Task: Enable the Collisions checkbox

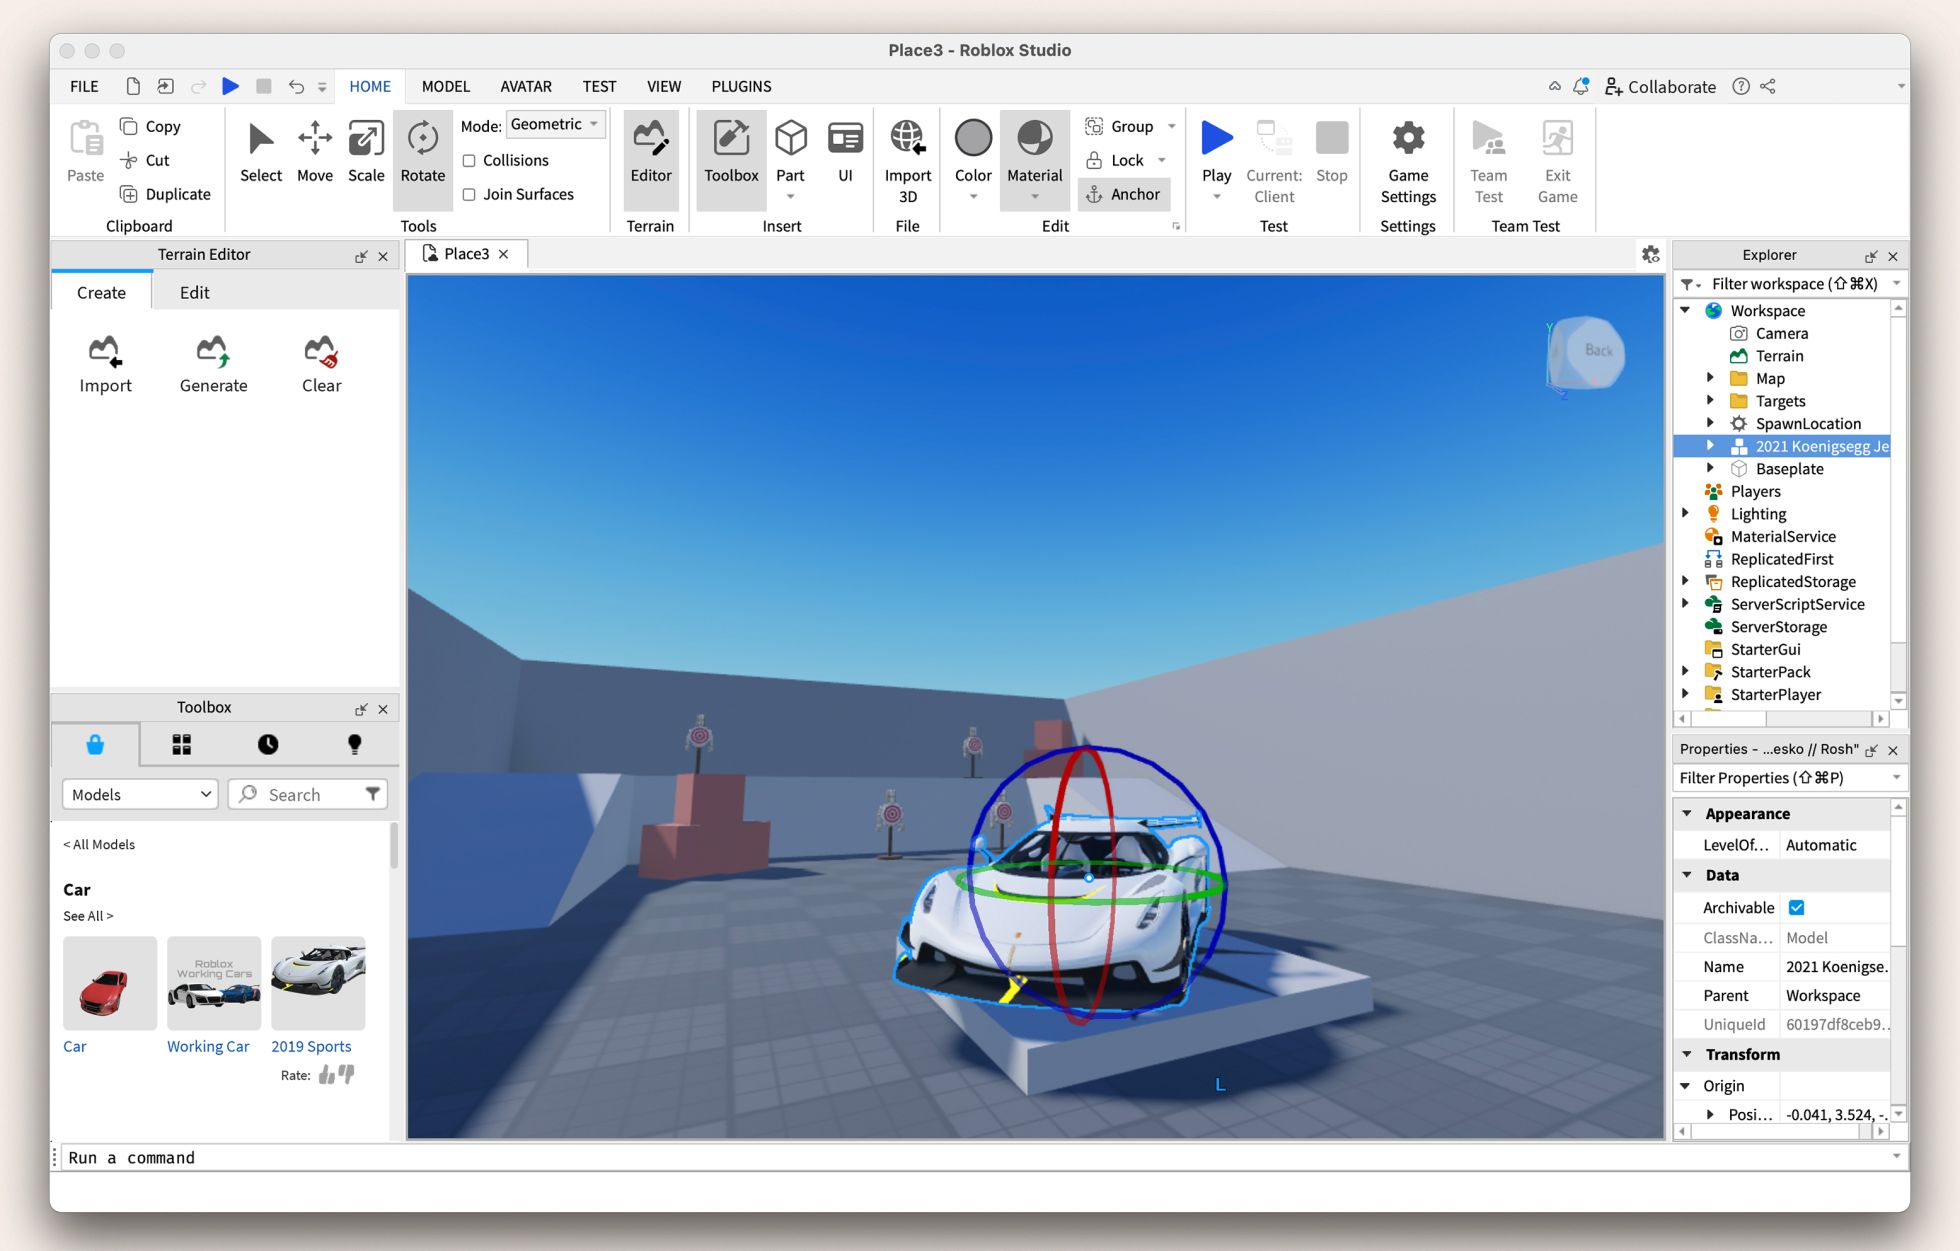Action: coord(469,160)
